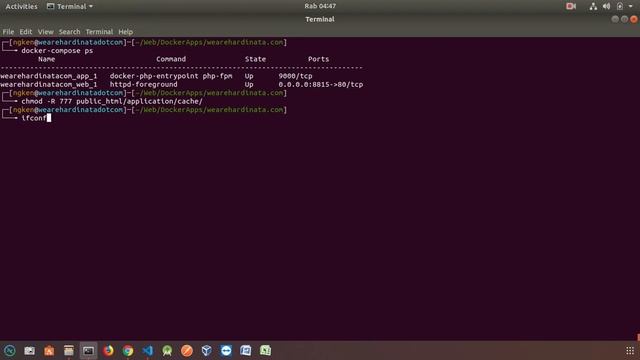Viewport: 640px width, 360px height.
Task: Maximize the Terminal window
Action: (624, 19)
